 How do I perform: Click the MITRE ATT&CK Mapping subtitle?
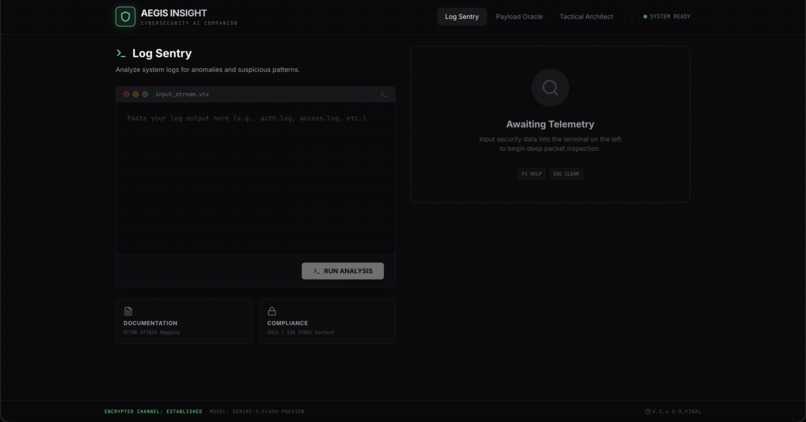click(152, 333)
